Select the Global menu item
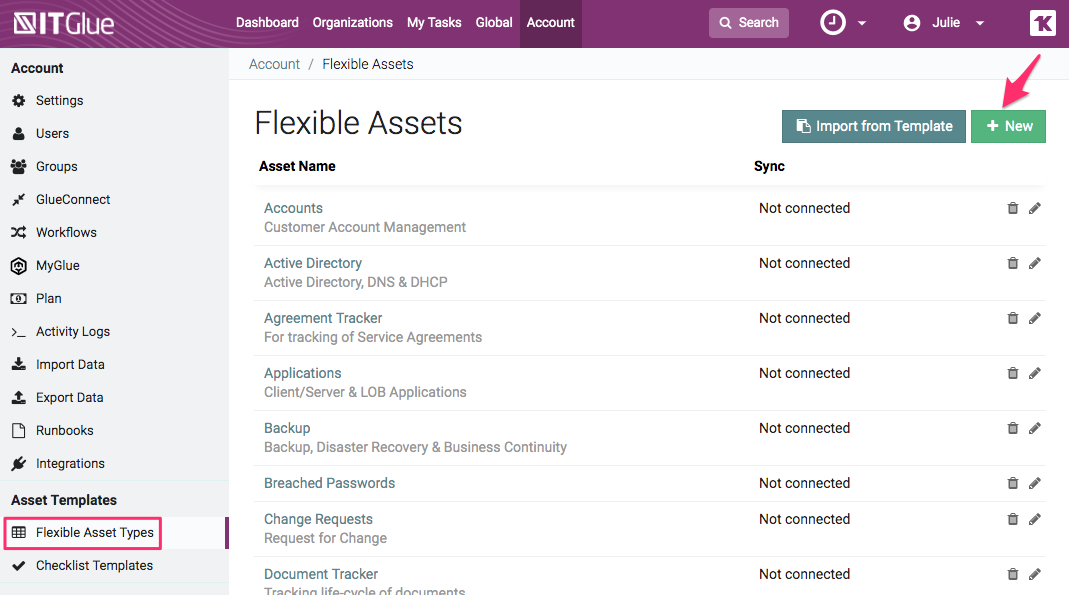 click(x=494, y=23)
